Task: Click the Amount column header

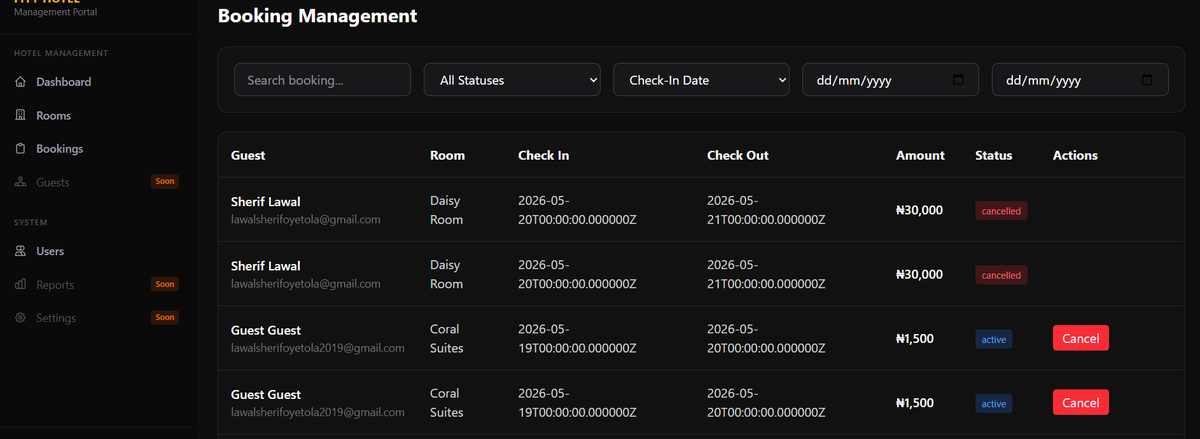Action: [920, 156]
